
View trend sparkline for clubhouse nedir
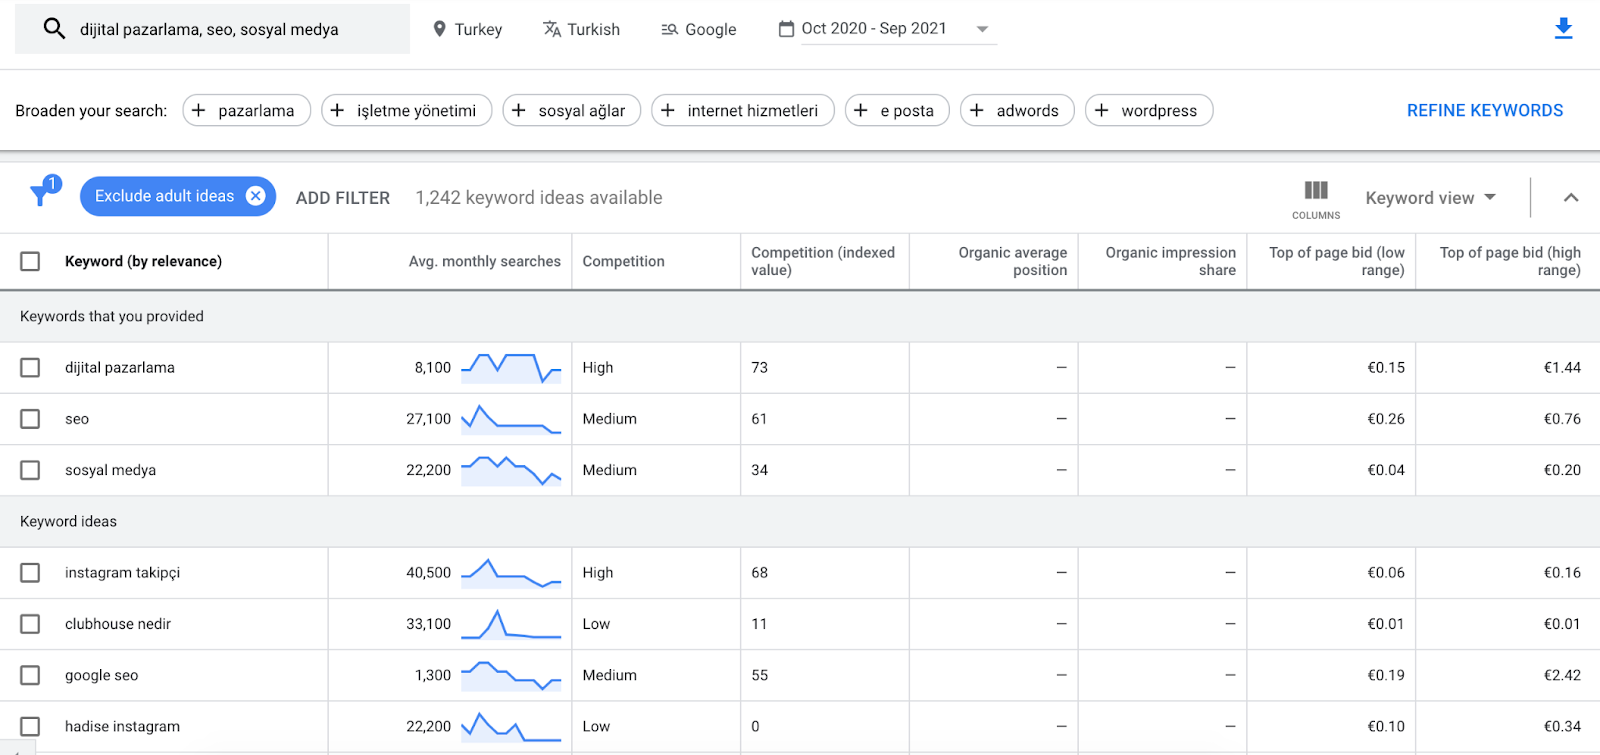tap(511, 624)
